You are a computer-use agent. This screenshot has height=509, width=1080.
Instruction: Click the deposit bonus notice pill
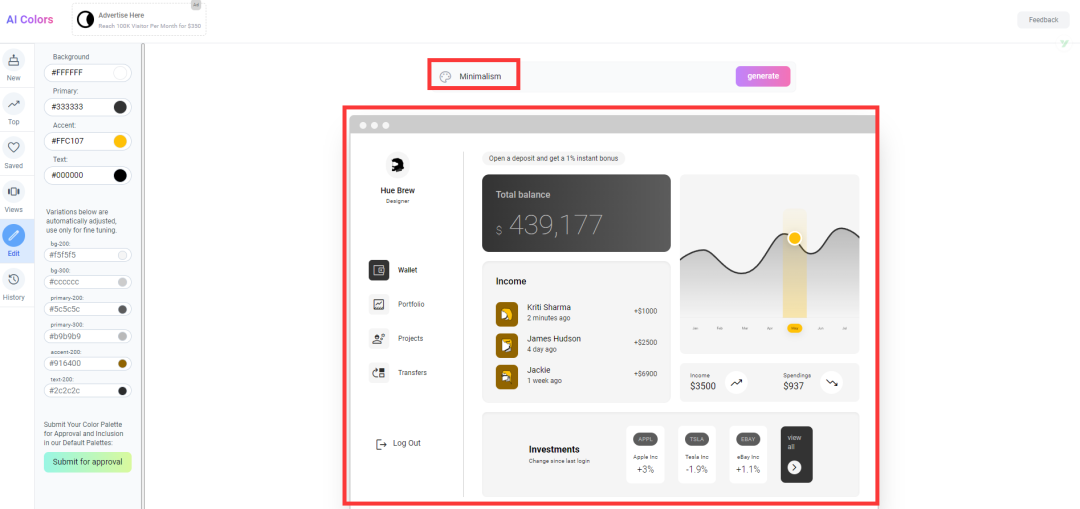(554, 158)
